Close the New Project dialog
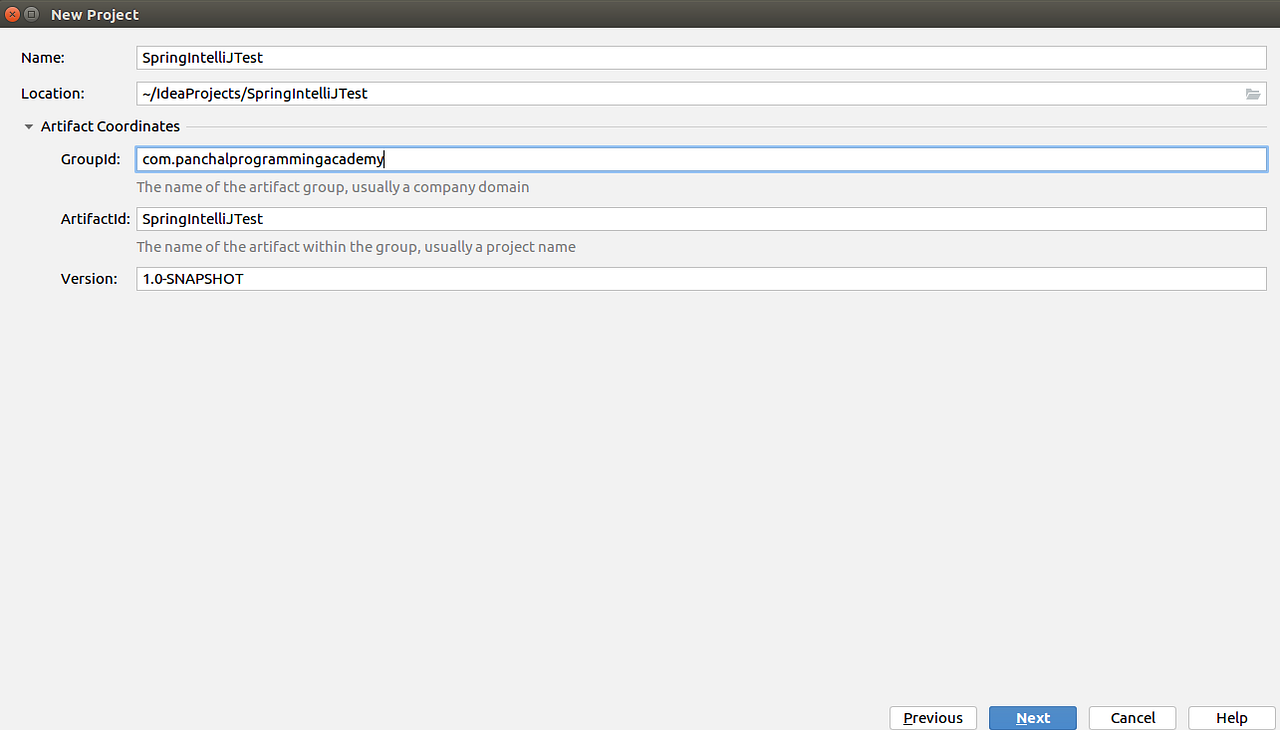Viewport: 1280px width, 730px height. (x=10, y=14)
